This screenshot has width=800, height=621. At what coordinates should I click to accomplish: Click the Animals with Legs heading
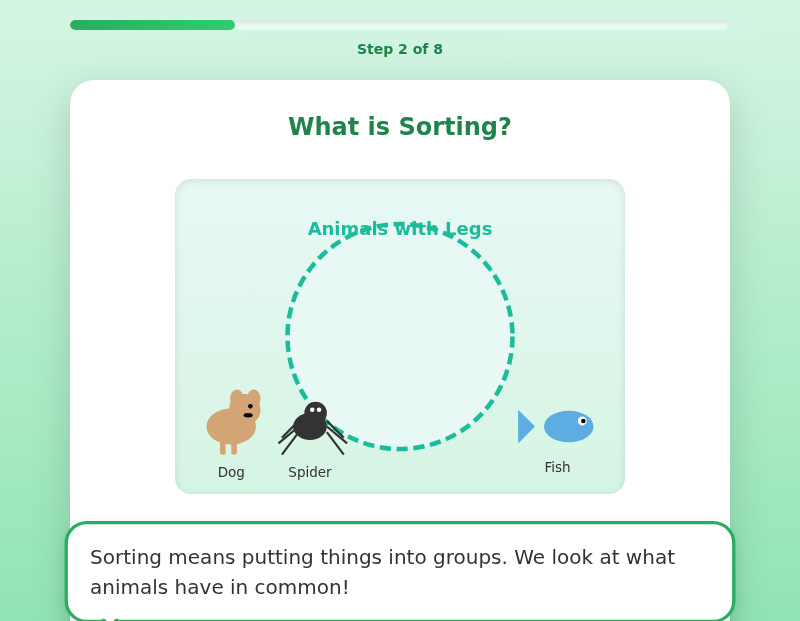tap(400, 229)
